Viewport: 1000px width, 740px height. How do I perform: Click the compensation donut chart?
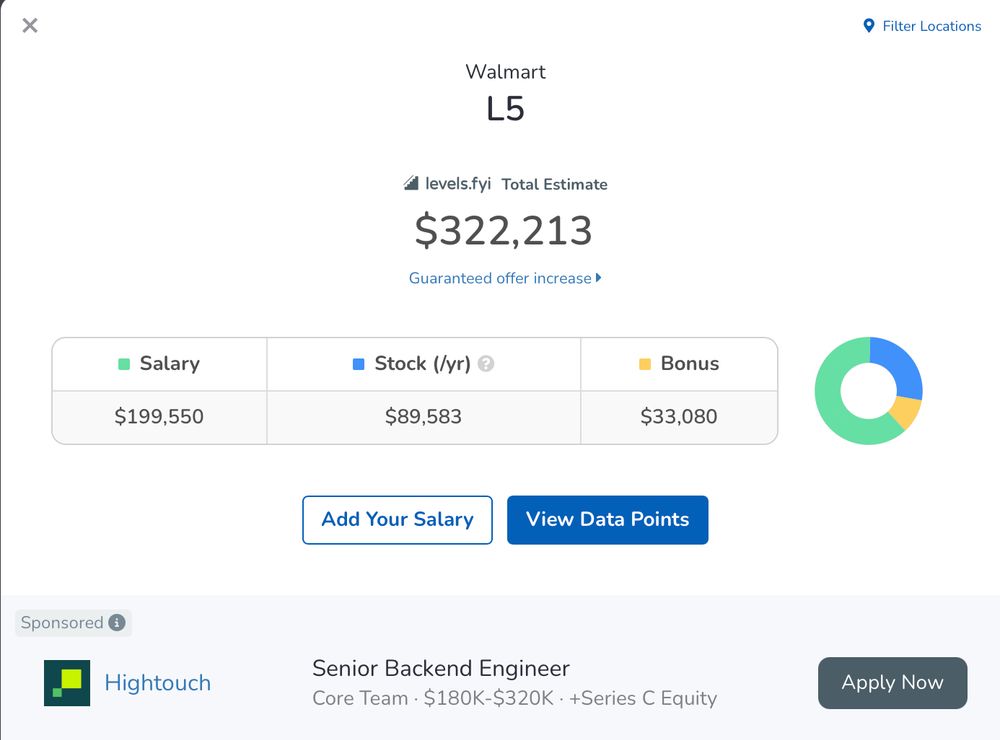point(869,390)
